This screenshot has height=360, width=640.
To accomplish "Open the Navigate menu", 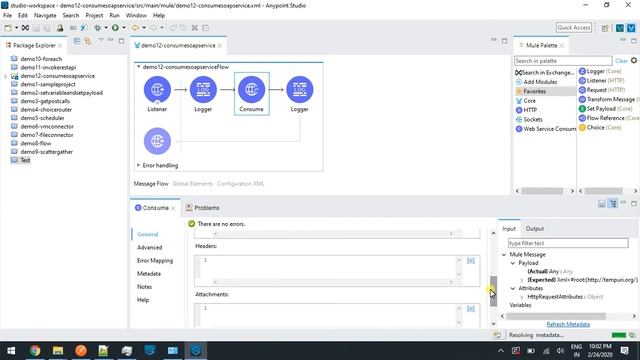I will coord(45,16).
